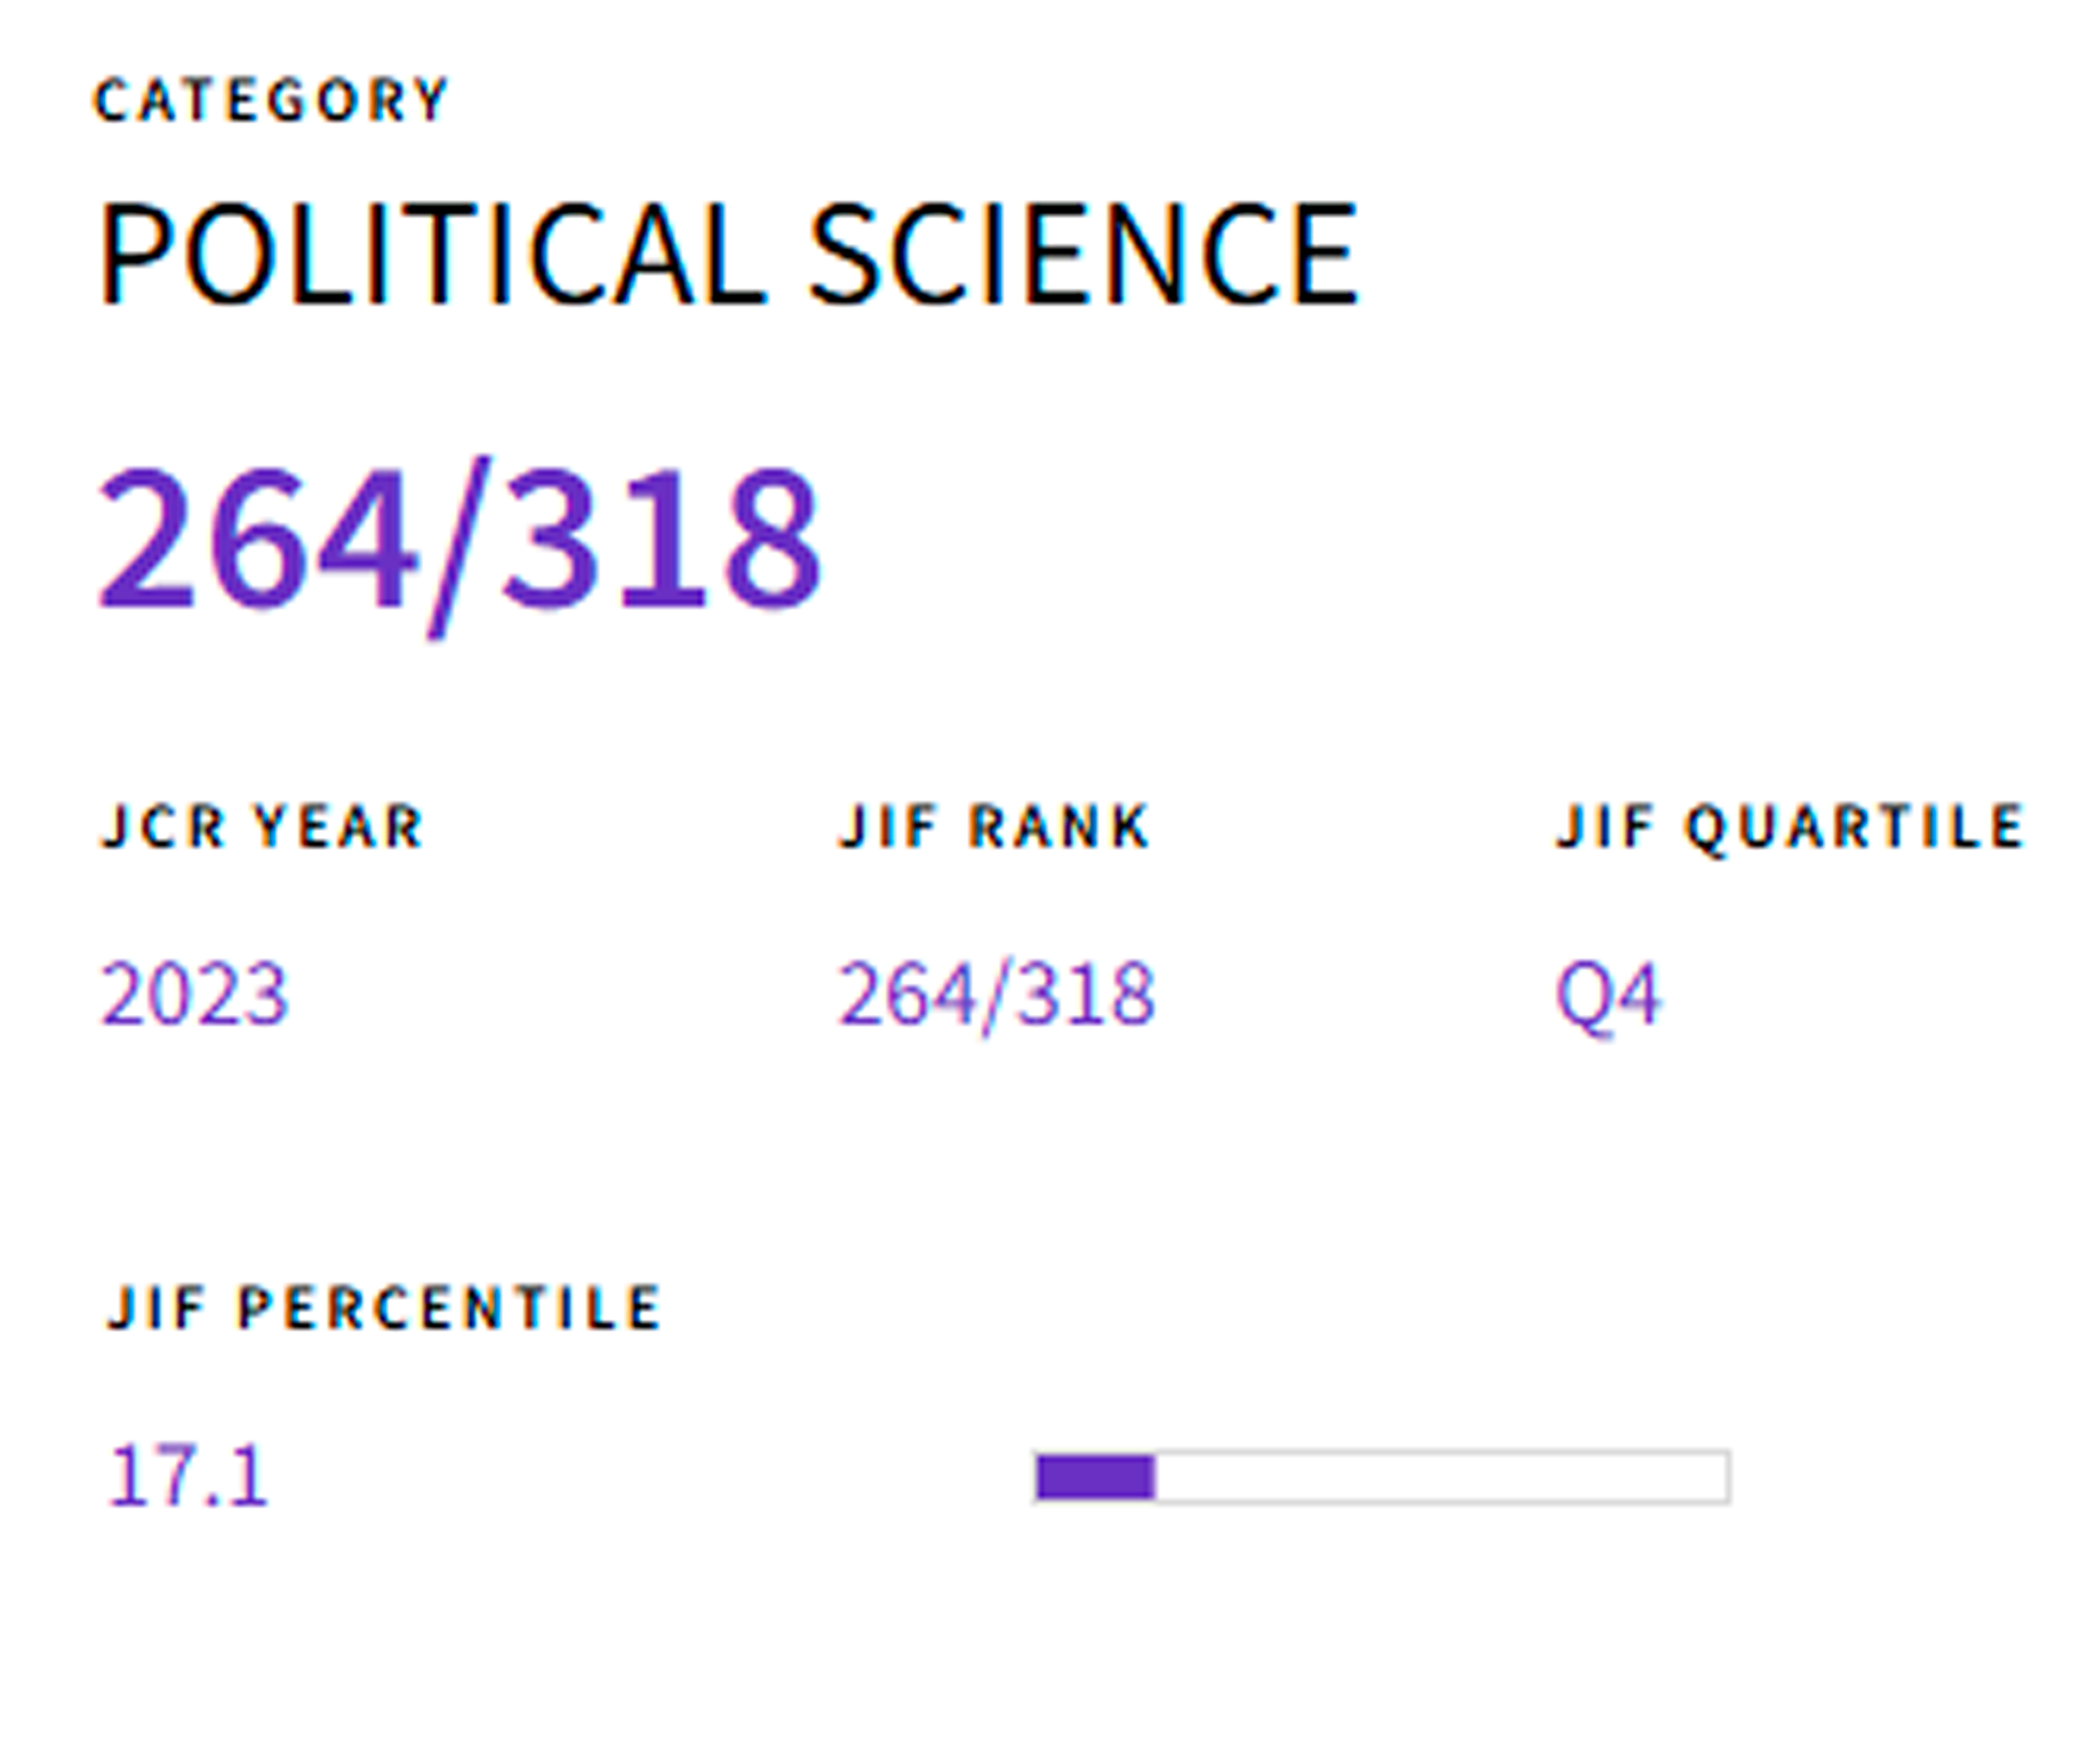Click the JIF RANK column header
2084x1764 pixels.
pos(994,826)
